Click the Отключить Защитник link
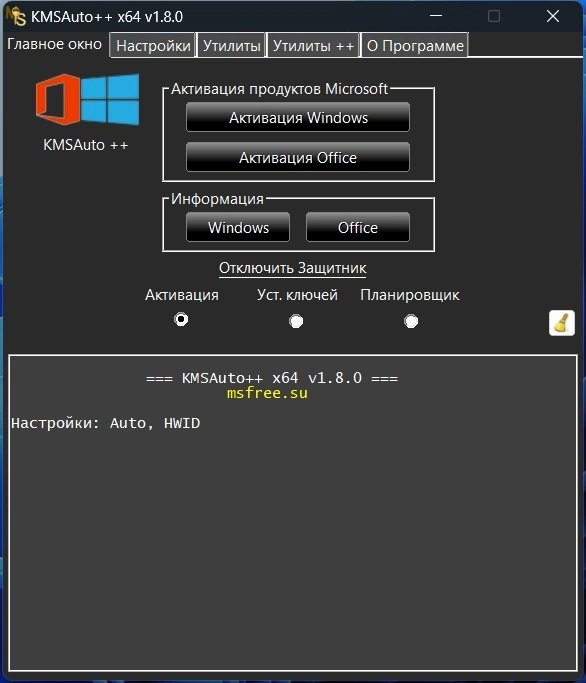 292,268
